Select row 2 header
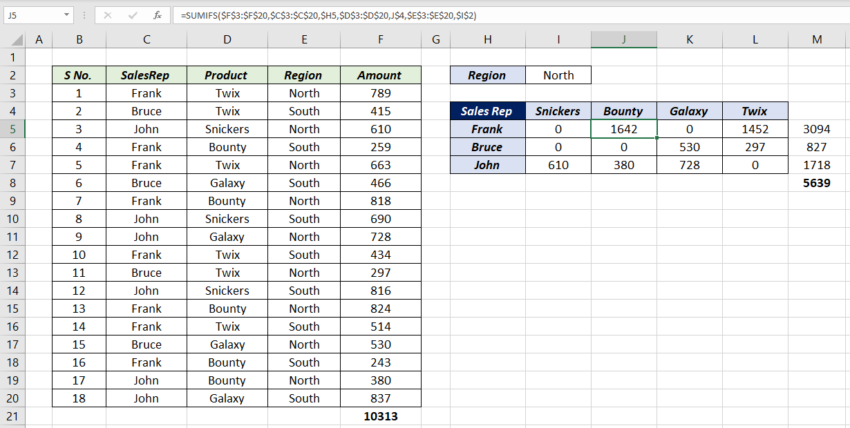The image size is (850, 428). pyautogui.click(x=12, y=75)
